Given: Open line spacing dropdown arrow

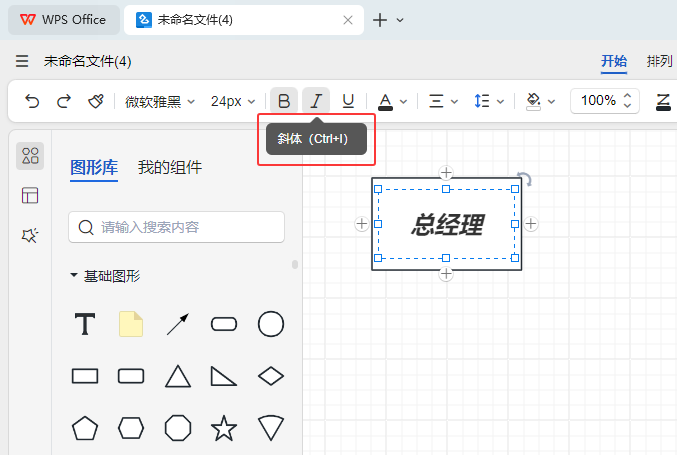Looking at the screenshot, I should tap(500, 102).
